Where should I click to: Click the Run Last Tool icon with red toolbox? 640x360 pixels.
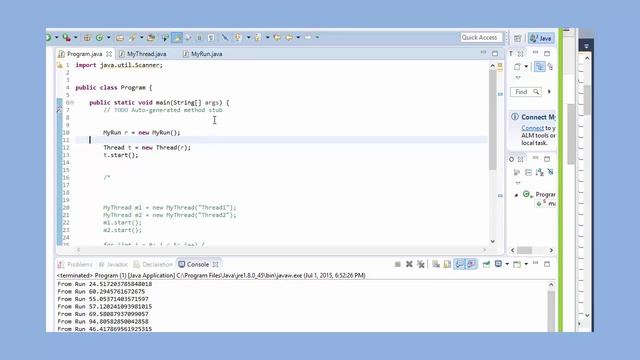(x=67, y=38)
